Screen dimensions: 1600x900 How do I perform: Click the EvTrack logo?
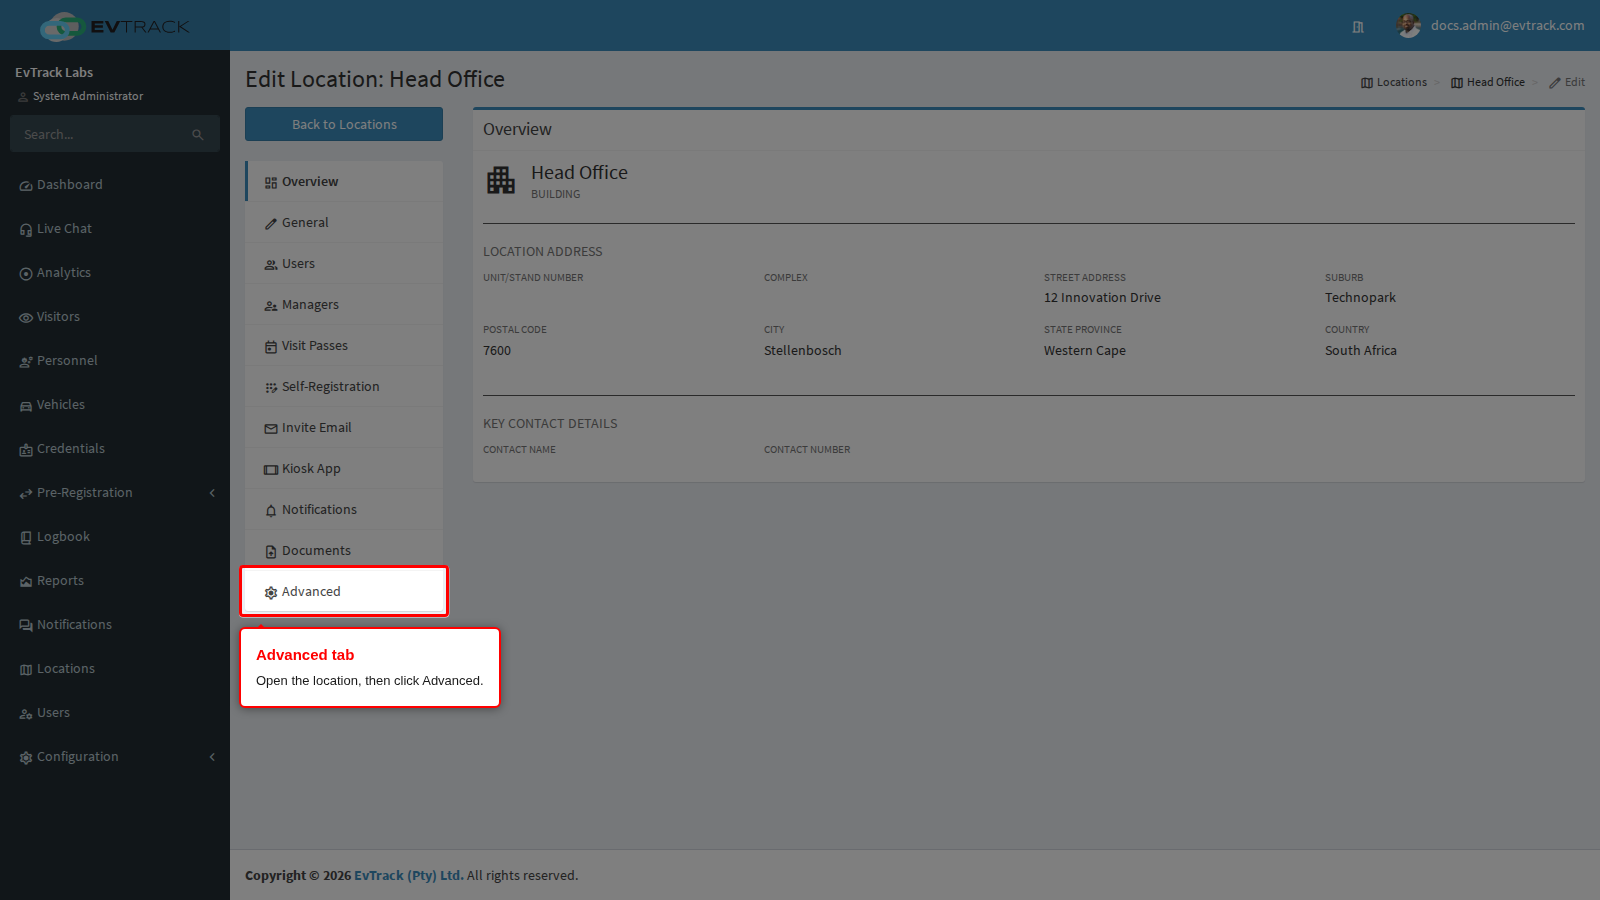pos(115,26)
